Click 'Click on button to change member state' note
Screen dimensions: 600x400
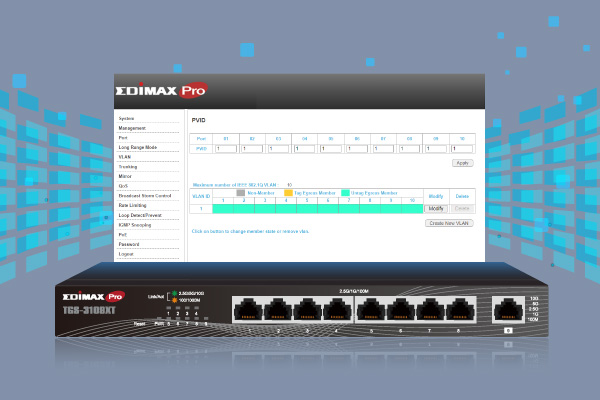point(250,231)
